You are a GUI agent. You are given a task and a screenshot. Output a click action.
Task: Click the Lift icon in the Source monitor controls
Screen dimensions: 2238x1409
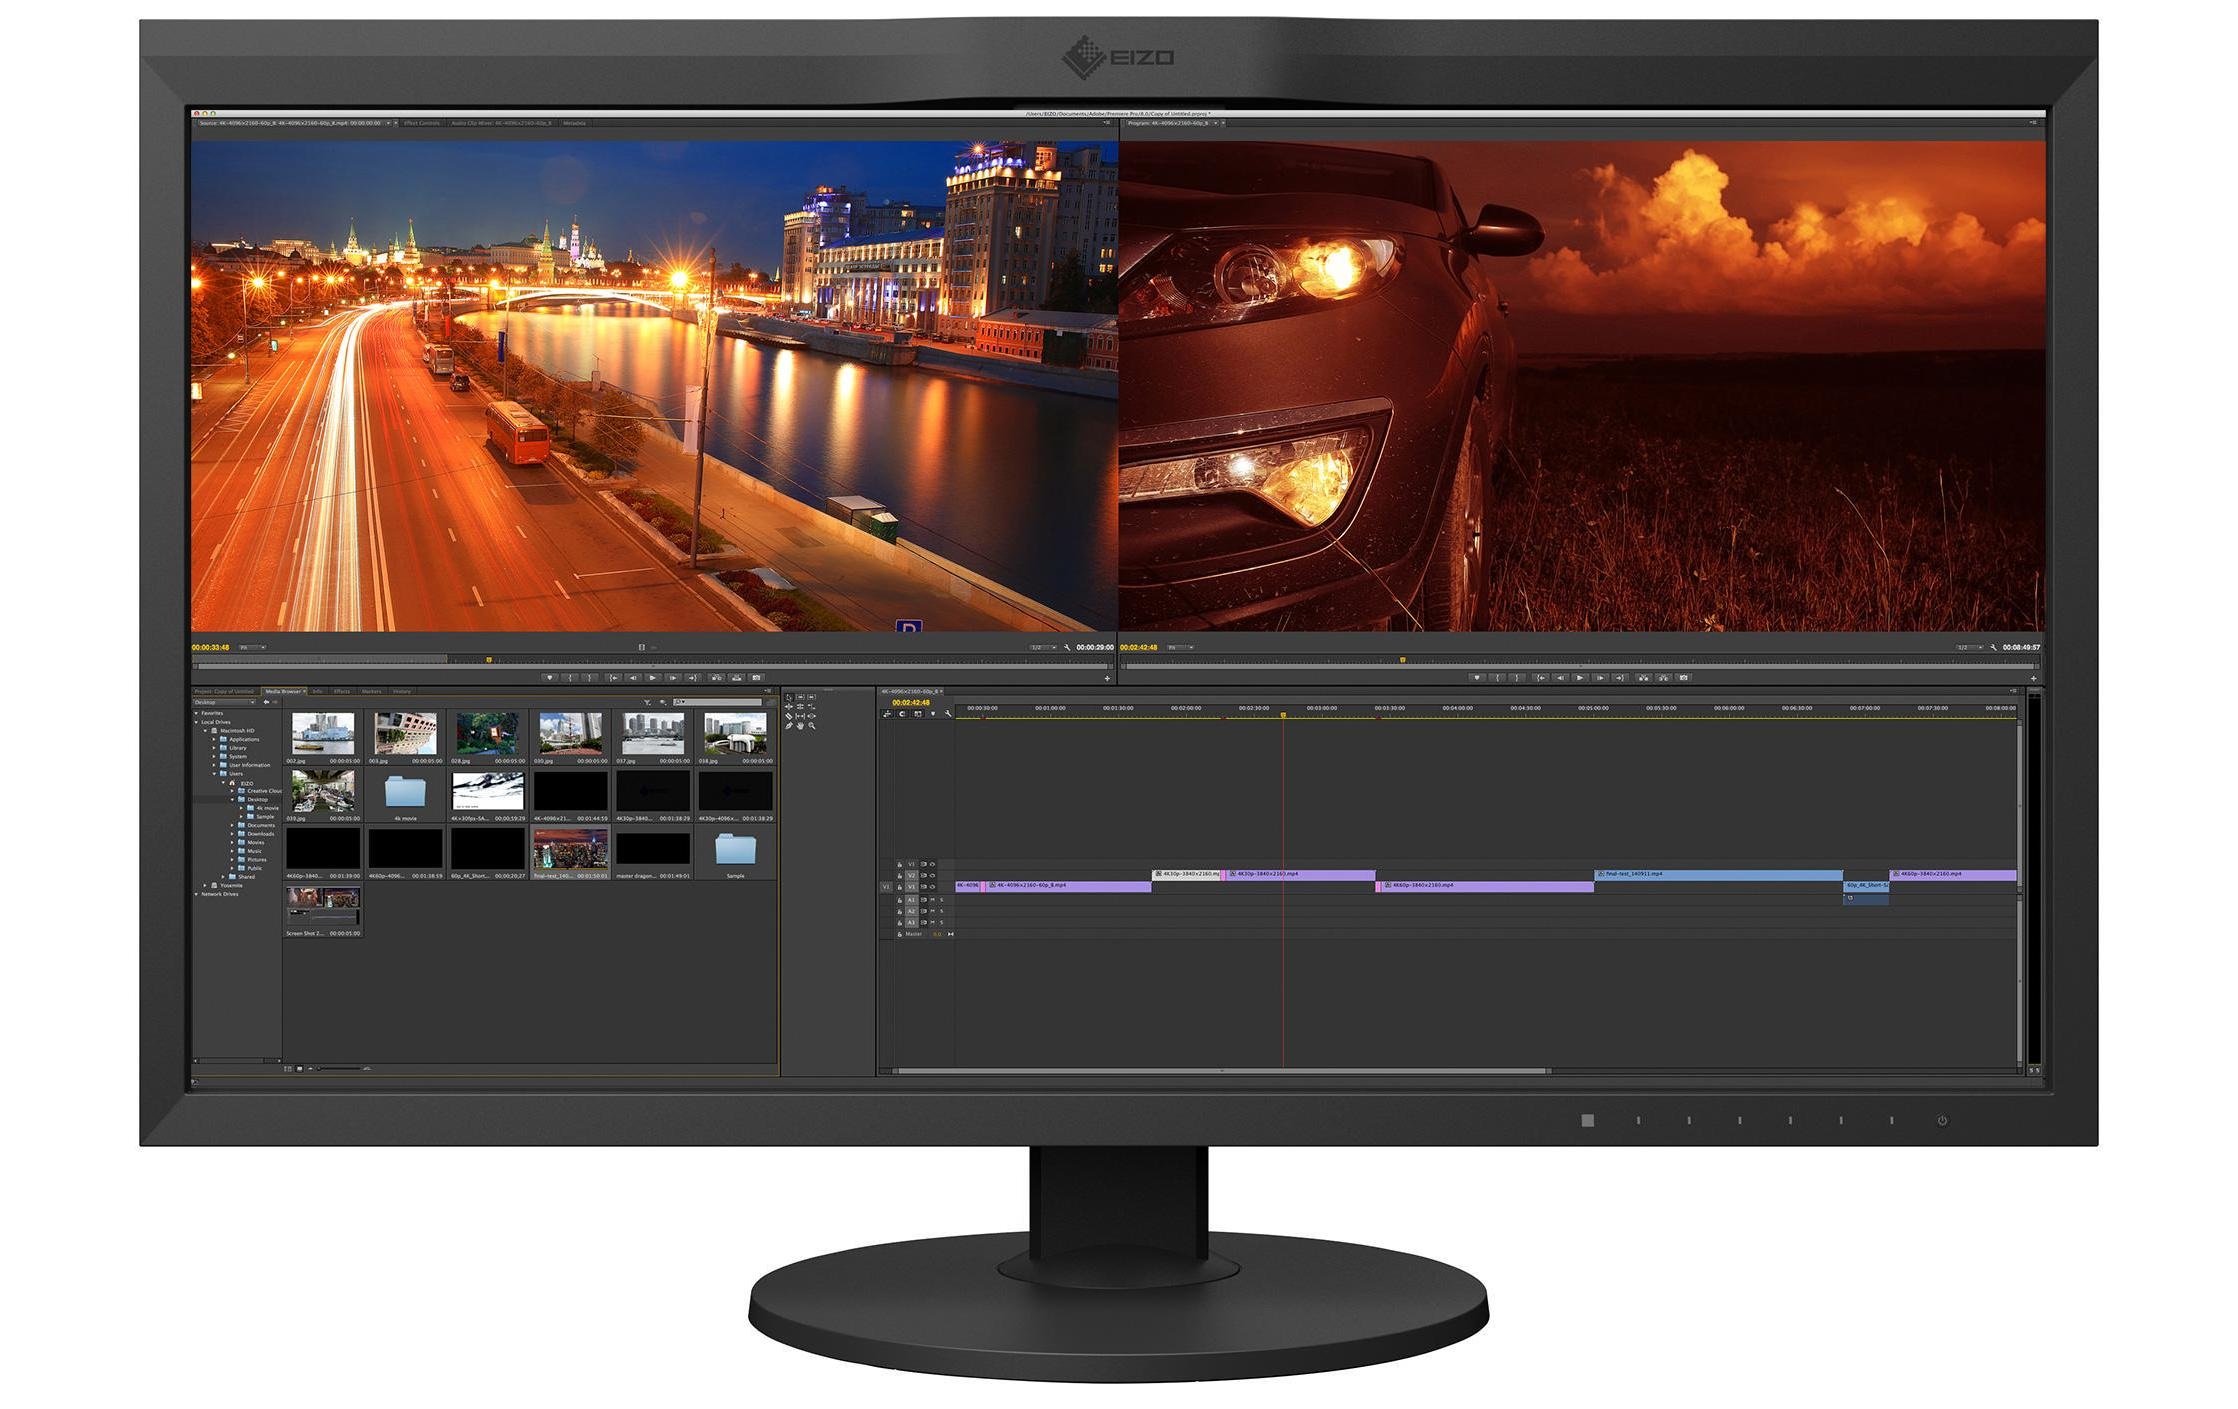(x=736, y=678)
